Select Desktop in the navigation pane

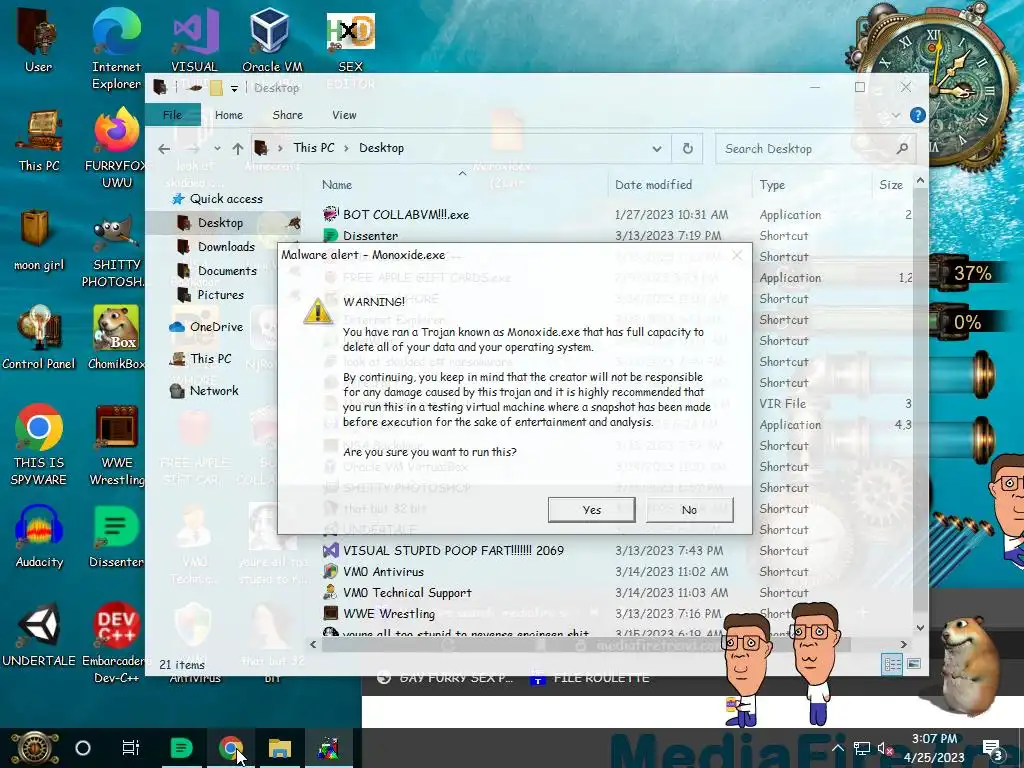click(220, 223)
